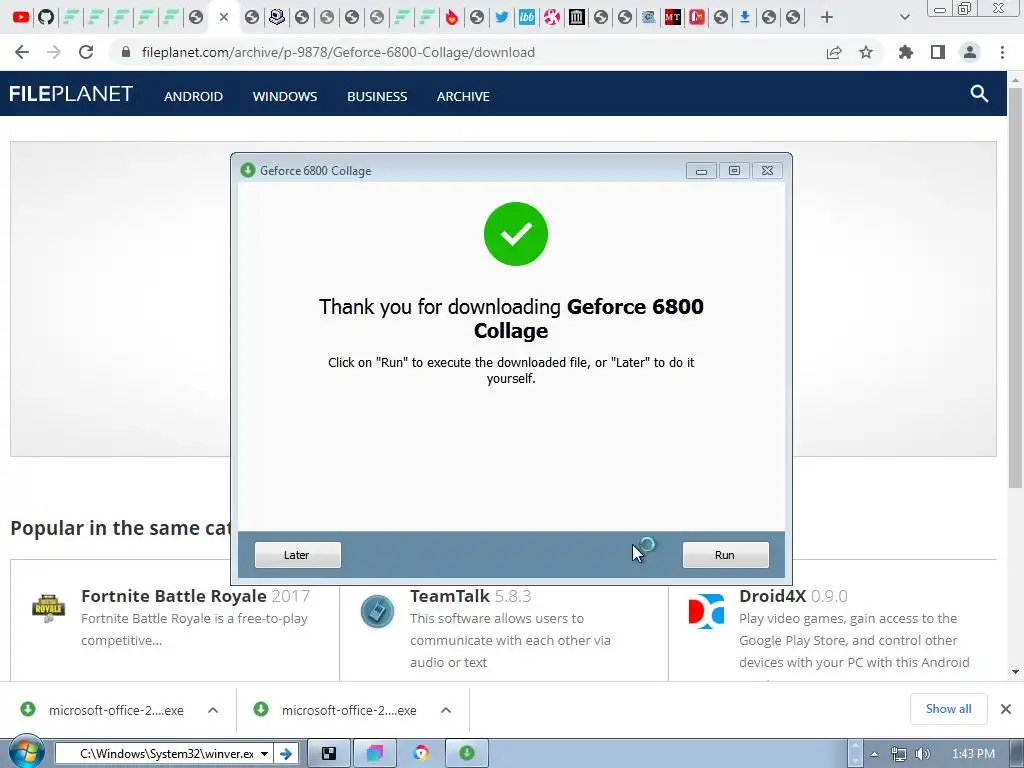Close the current active tab
This screenshot has width=1024, height=768.
click(224, 17)
